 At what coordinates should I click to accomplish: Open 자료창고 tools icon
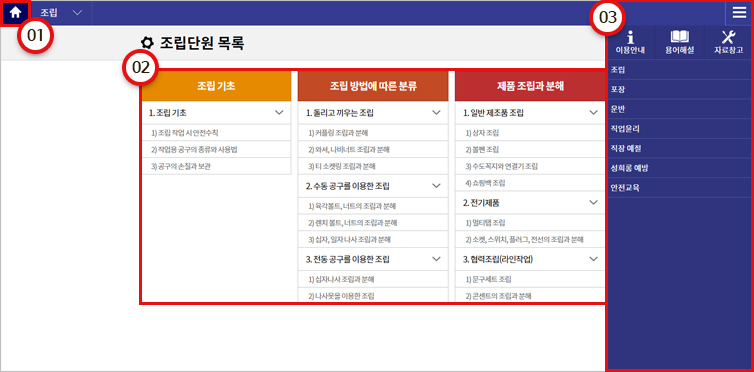pos(729,42)
